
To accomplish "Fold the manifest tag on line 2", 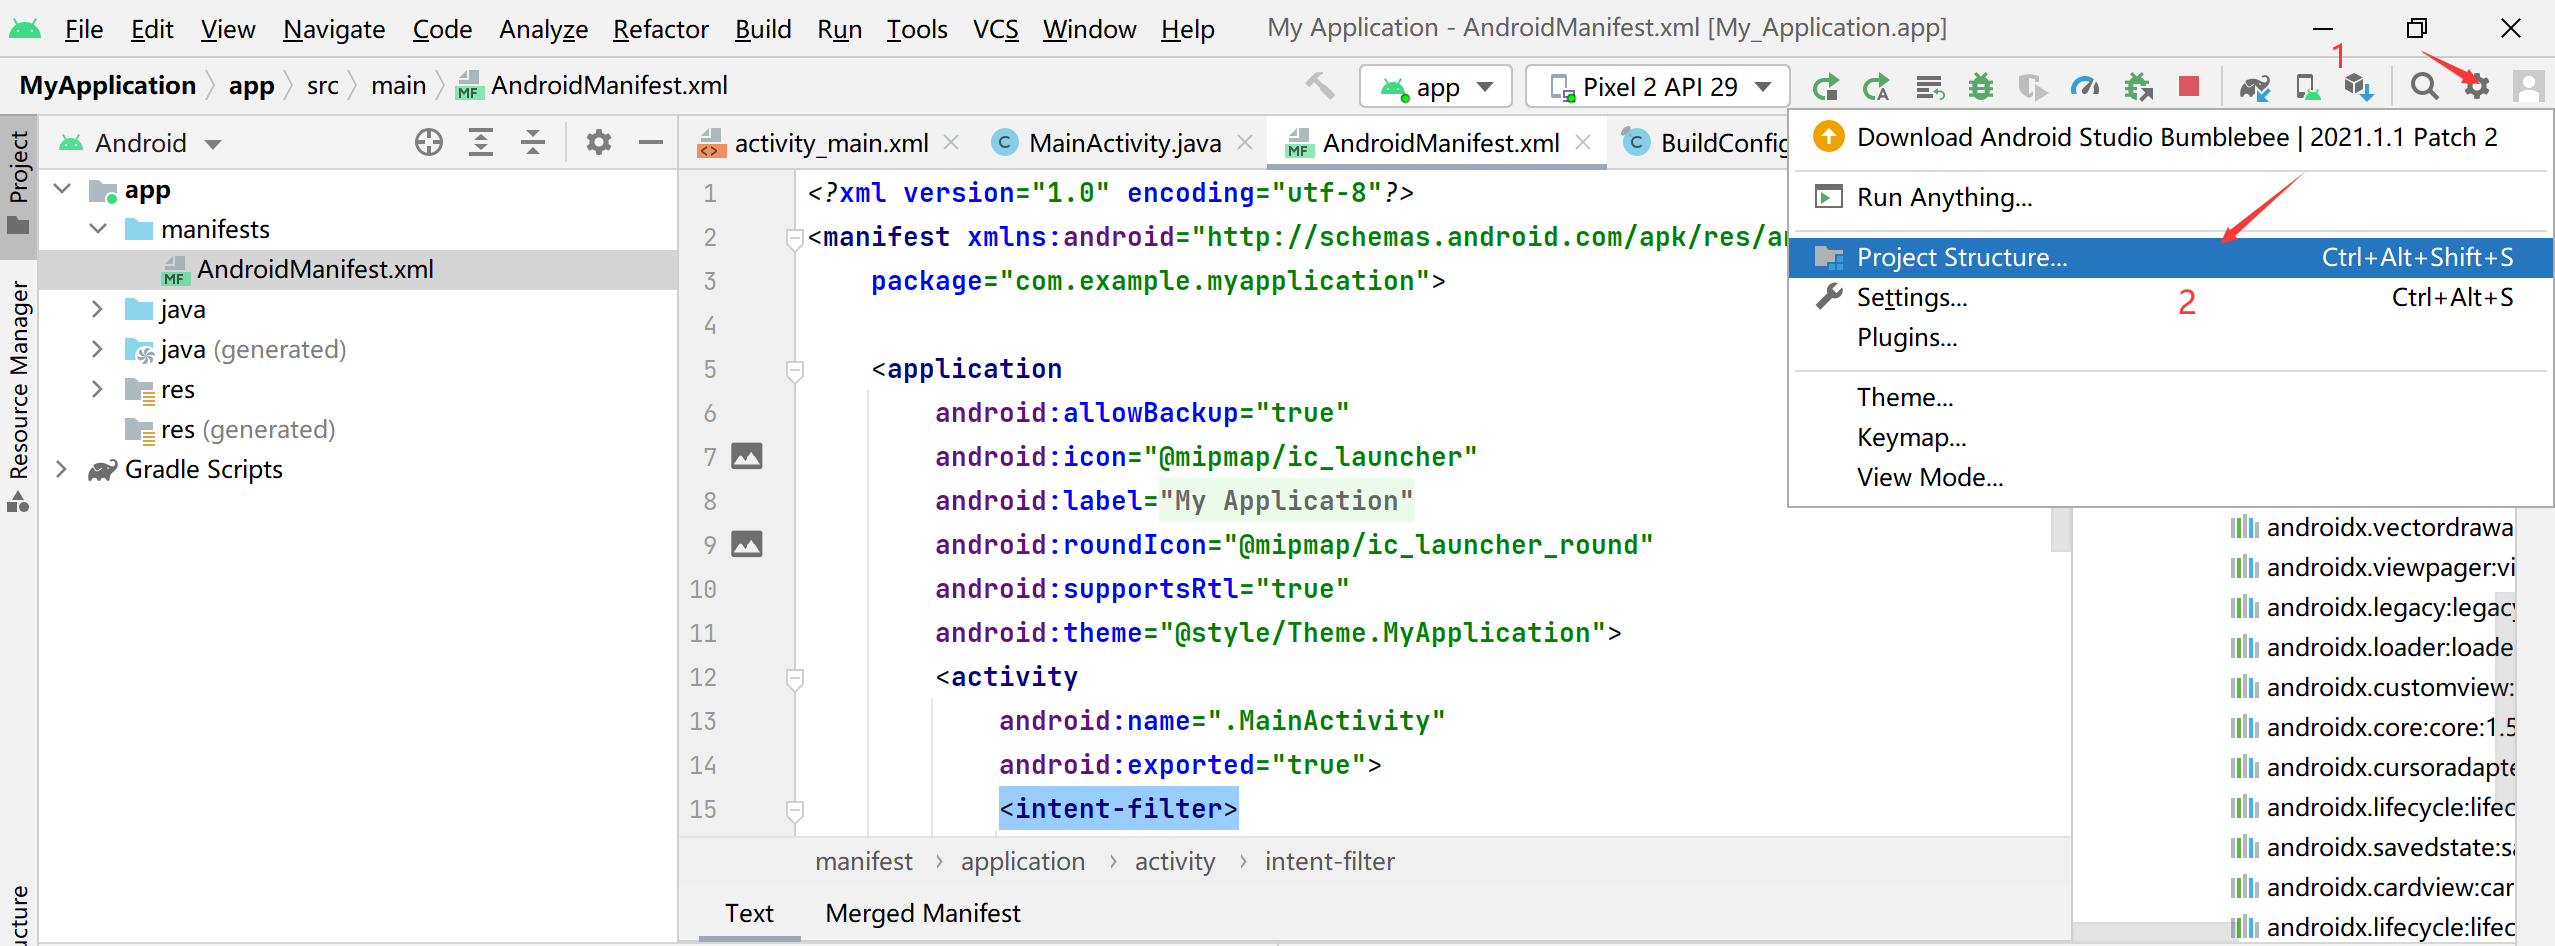I will pyautogui.click(x=795, y=238).
